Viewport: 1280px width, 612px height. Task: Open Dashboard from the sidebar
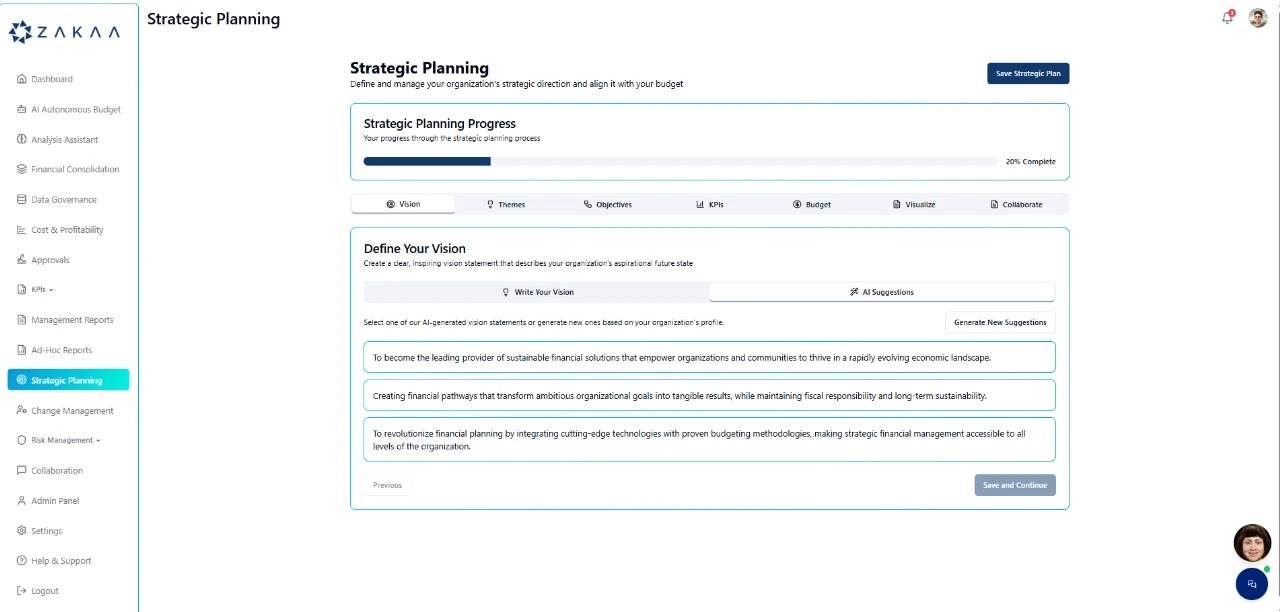click(x=51, y=79)
